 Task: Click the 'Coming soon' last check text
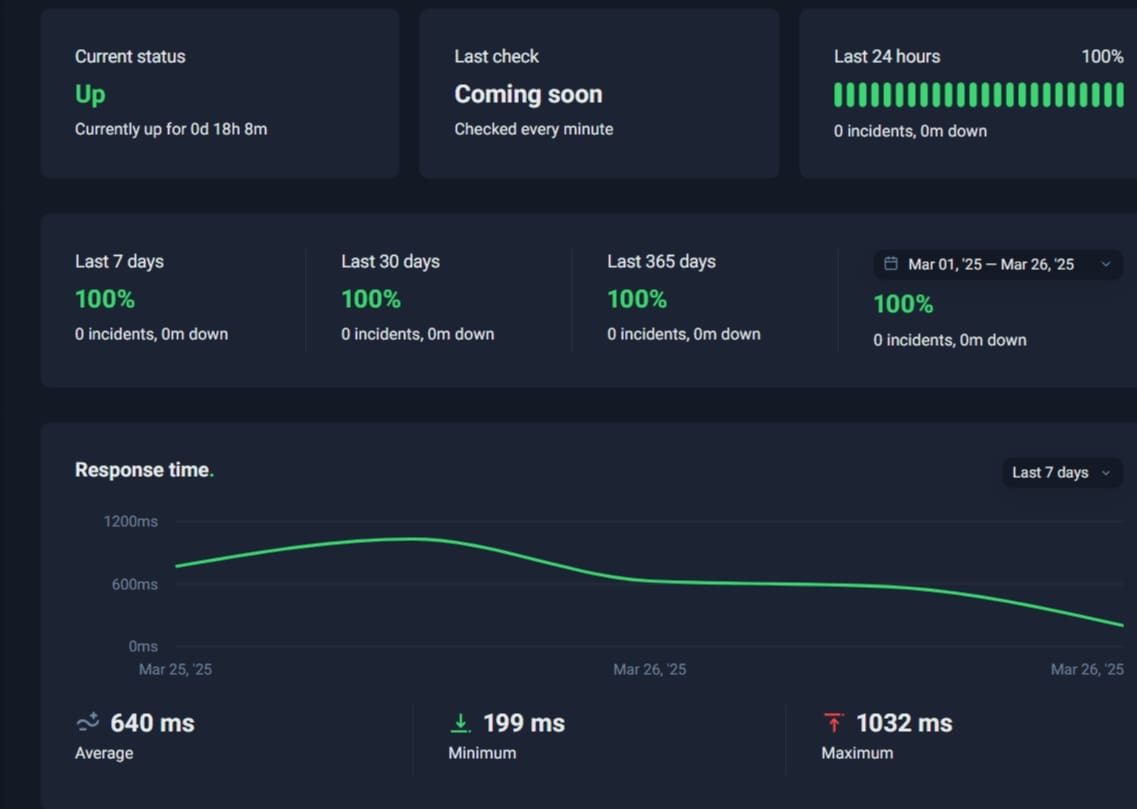(x=528, y=94)
